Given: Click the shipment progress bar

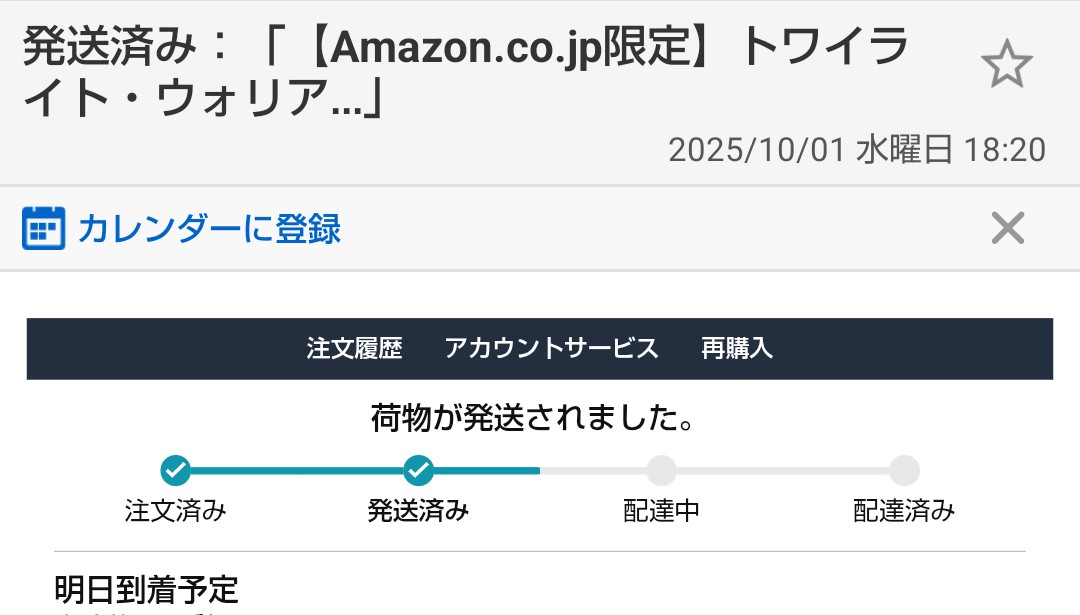Looking at the screenshot, I should 540,470.
